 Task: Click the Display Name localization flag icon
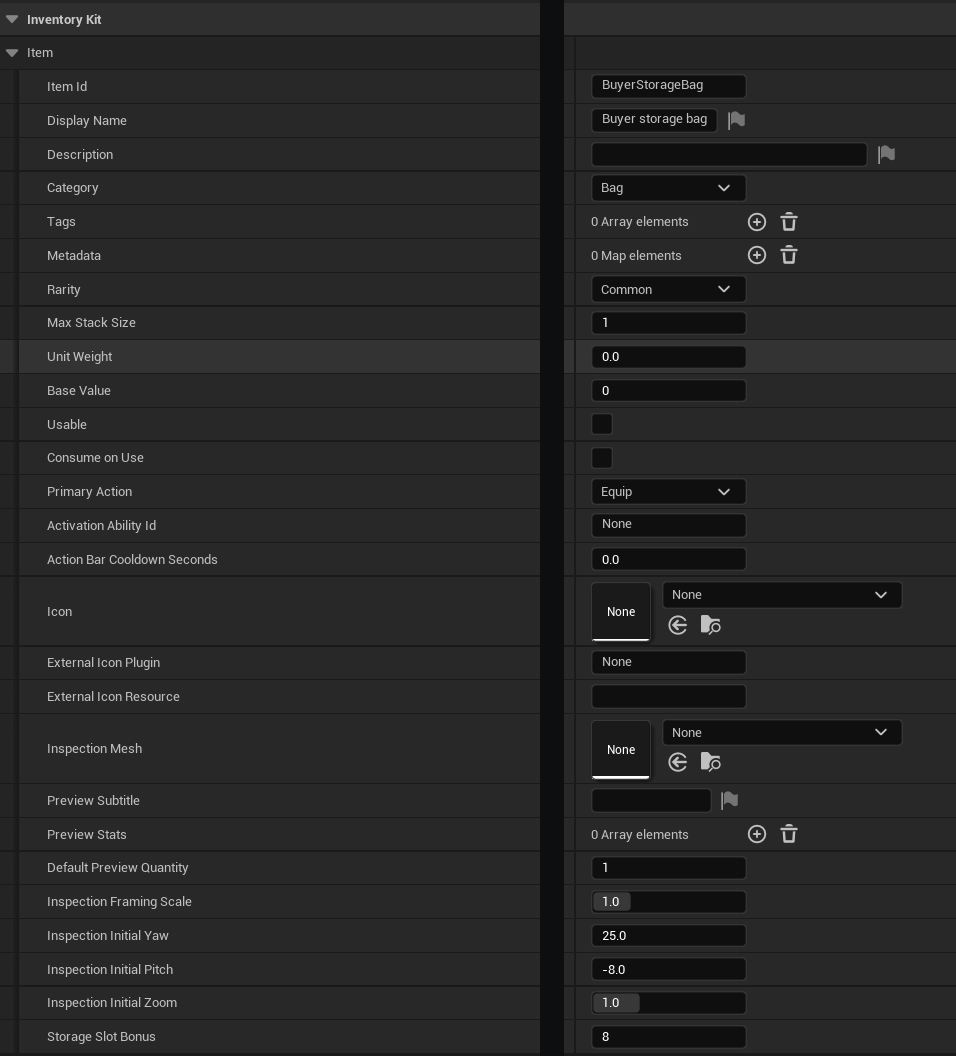737,120
